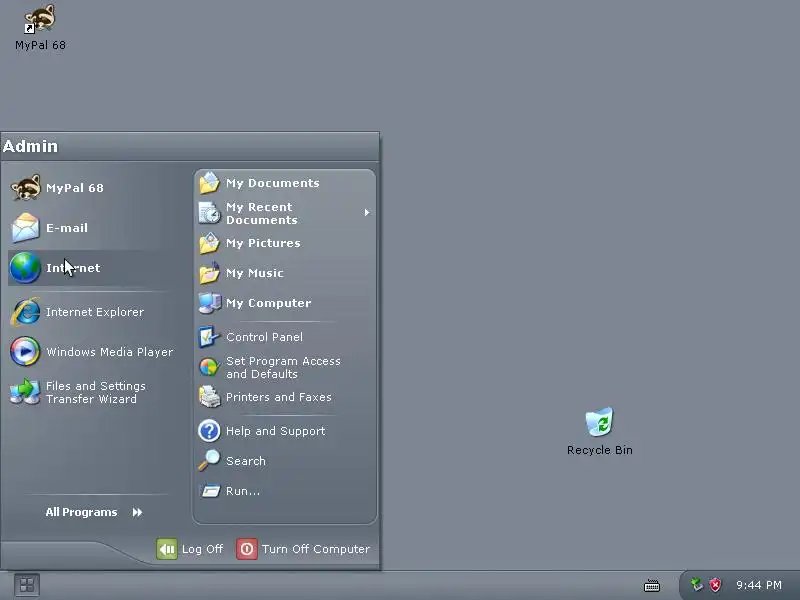Click the red security shield tray icon
Screen dimensions: 800x600
point(715,585)
